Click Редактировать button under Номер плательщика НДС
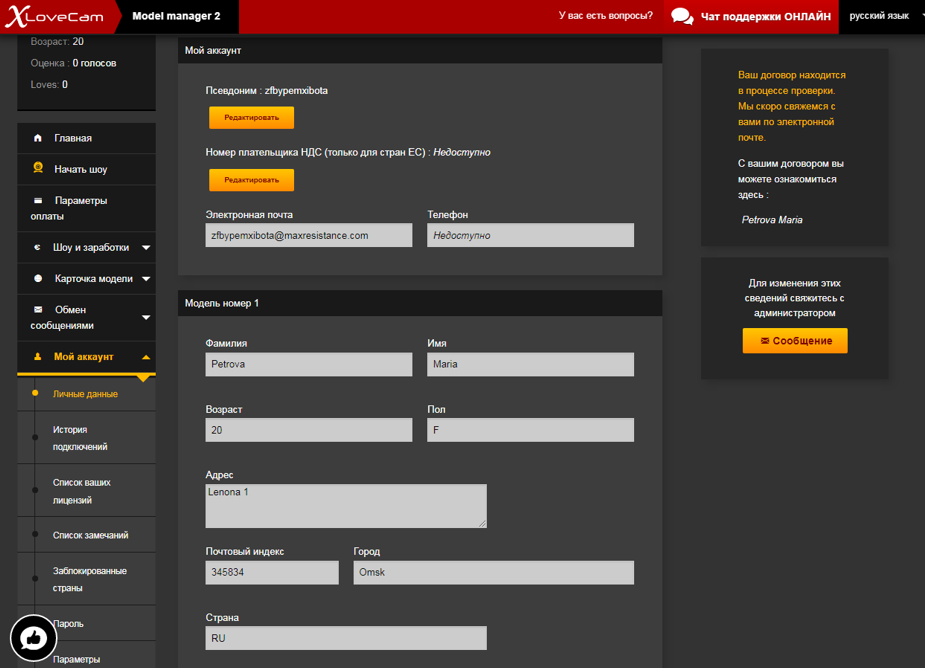This screenshot has height=668, width=925. [251, 180]
